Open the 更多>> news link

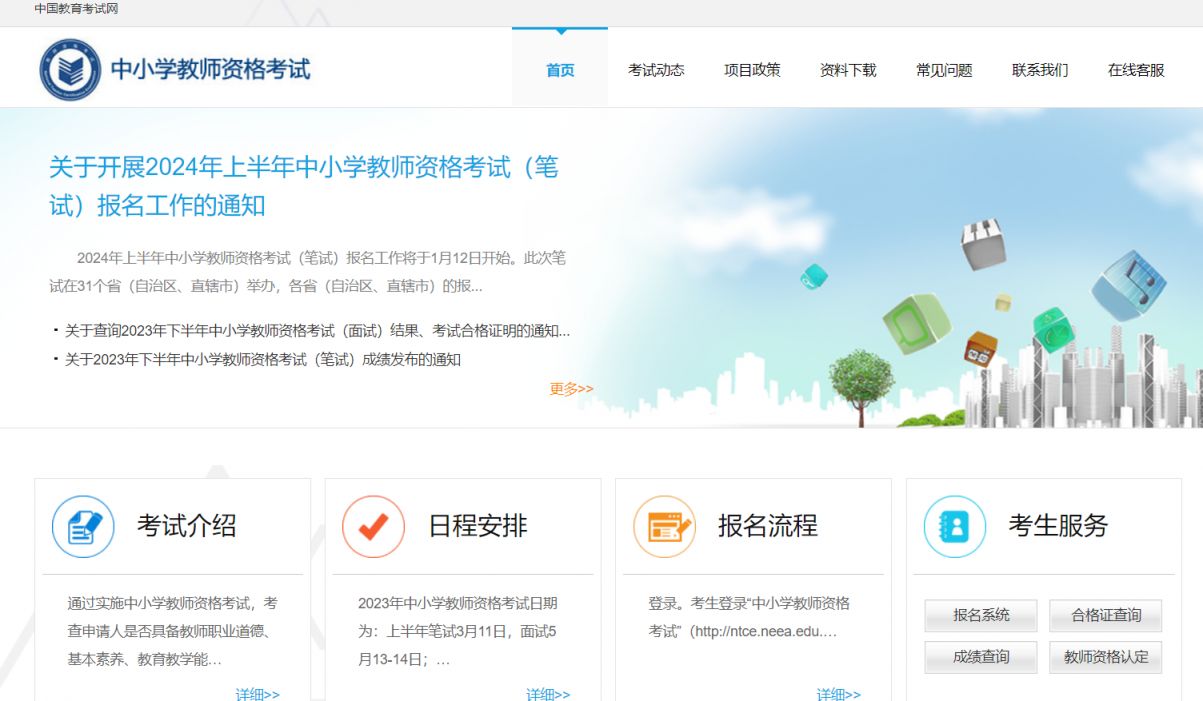(x=570, y=390)
